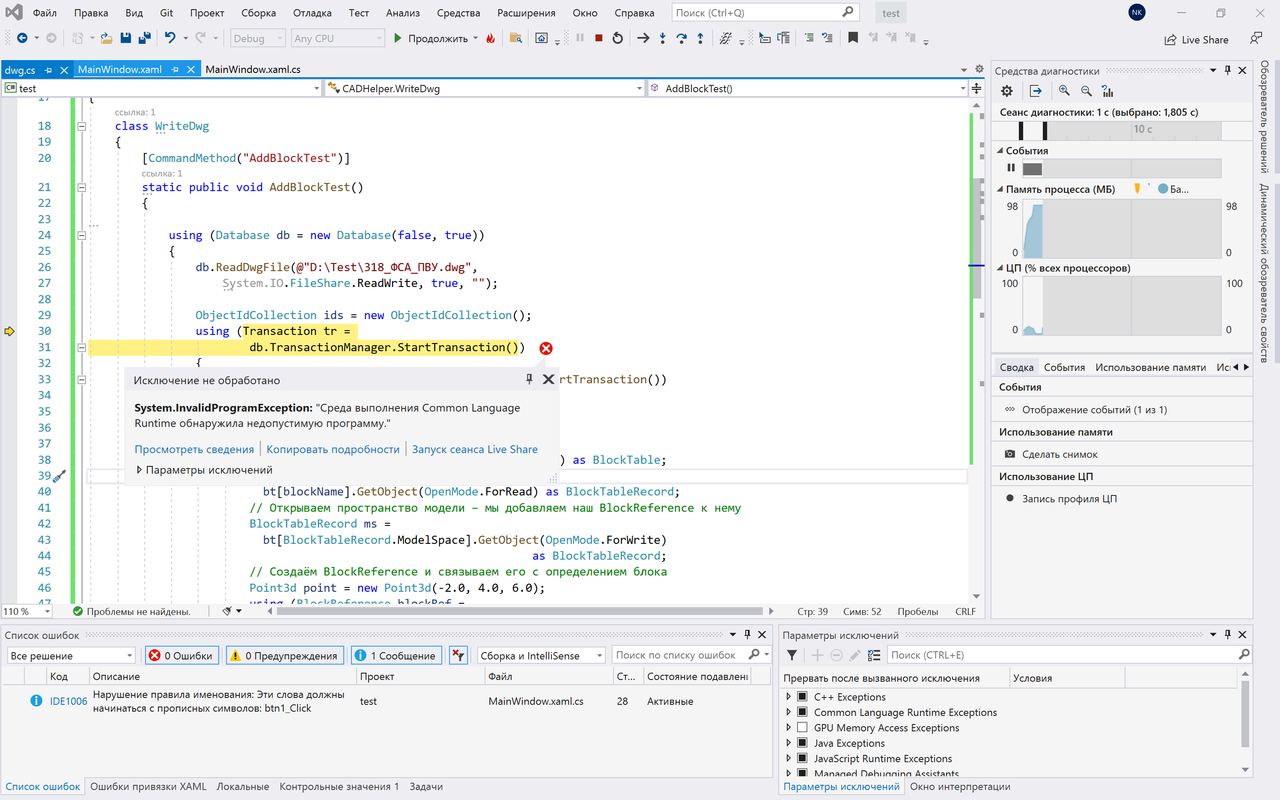The width and height of the screenshot is (1280, 800).
Task: Toggle the 0 Предупреждения filter button
Action: coord(285,655)
